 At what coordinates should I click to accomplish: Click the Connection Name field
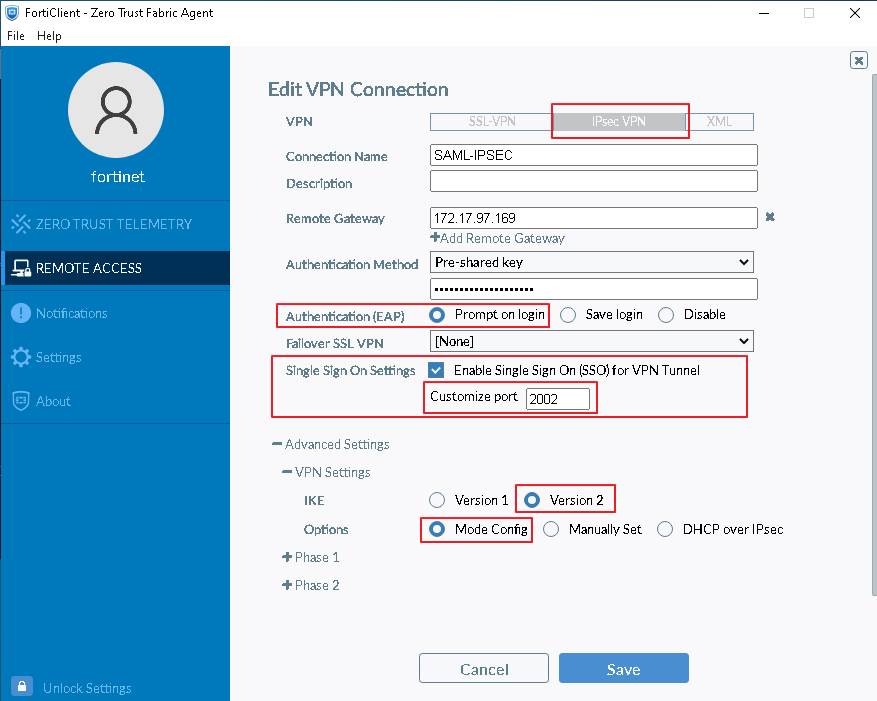(x=593, y=155)
